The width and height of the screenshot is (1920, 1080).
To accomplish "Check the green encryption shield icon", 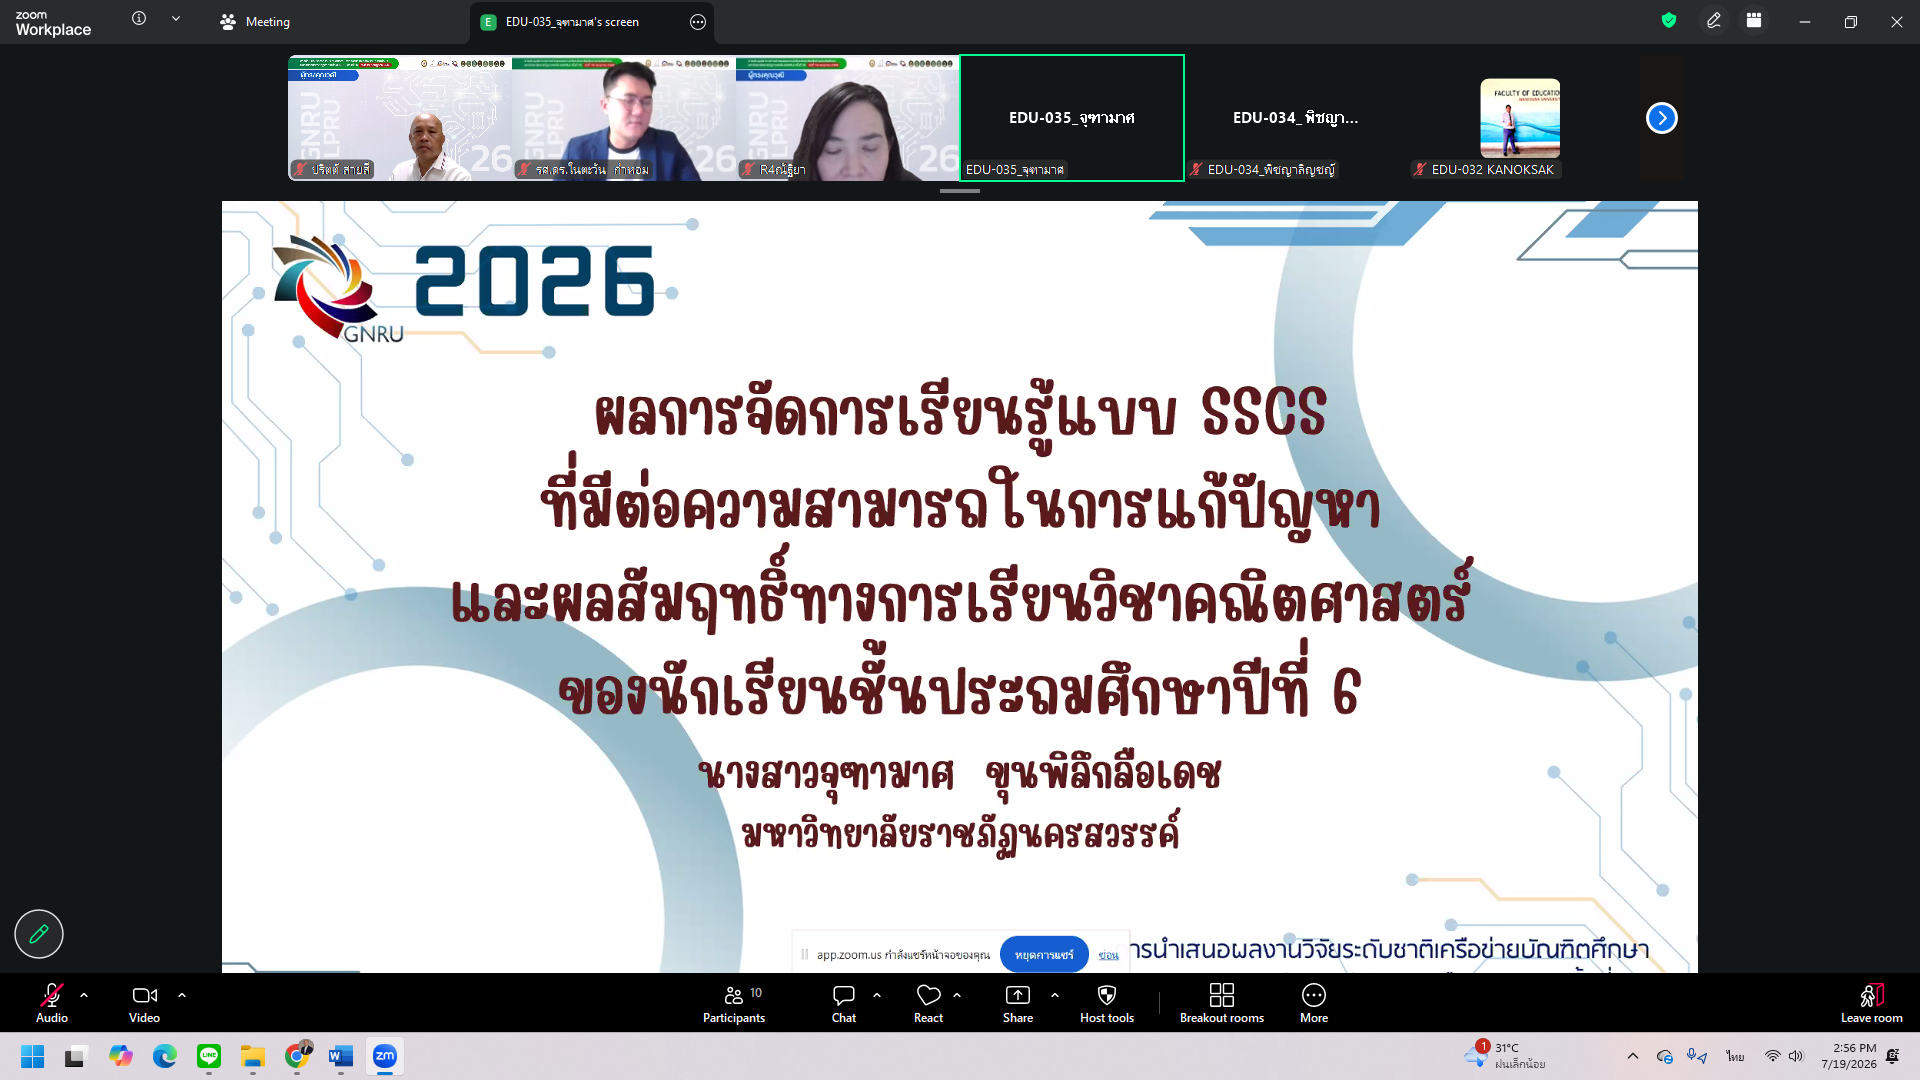I will pyautogui.click(x=1669, y=20).
